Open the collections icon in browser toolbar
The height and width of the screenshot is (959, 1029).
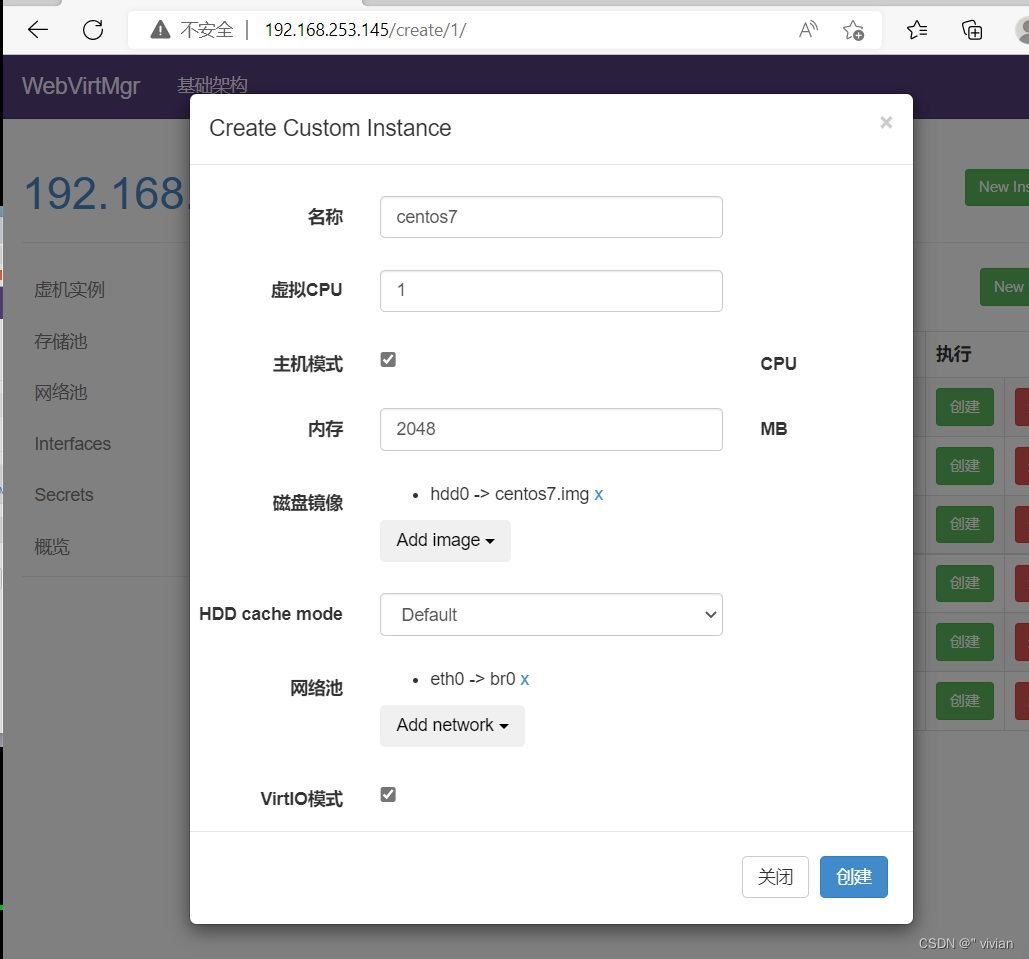pyautogui.click(x=972, y=30)
